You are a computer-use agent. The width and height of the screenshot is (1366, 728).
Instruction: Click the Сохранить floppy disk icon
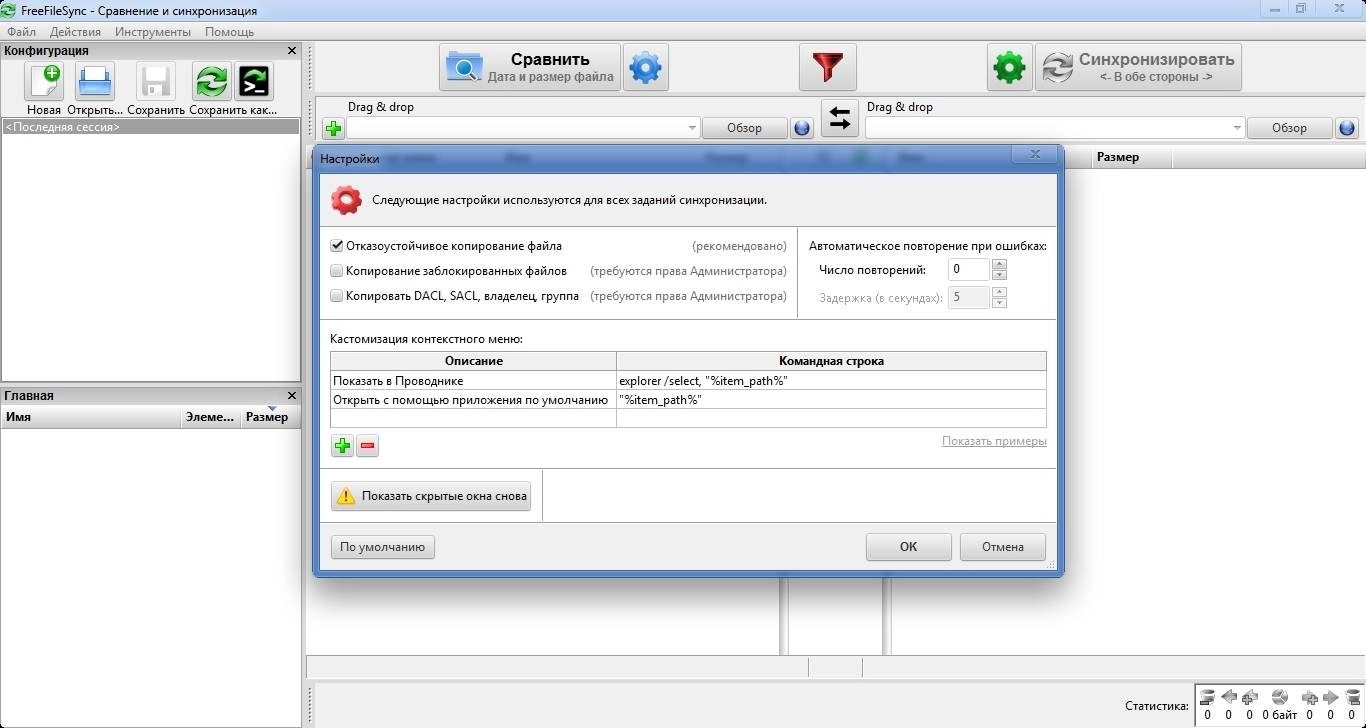(156, 82)
